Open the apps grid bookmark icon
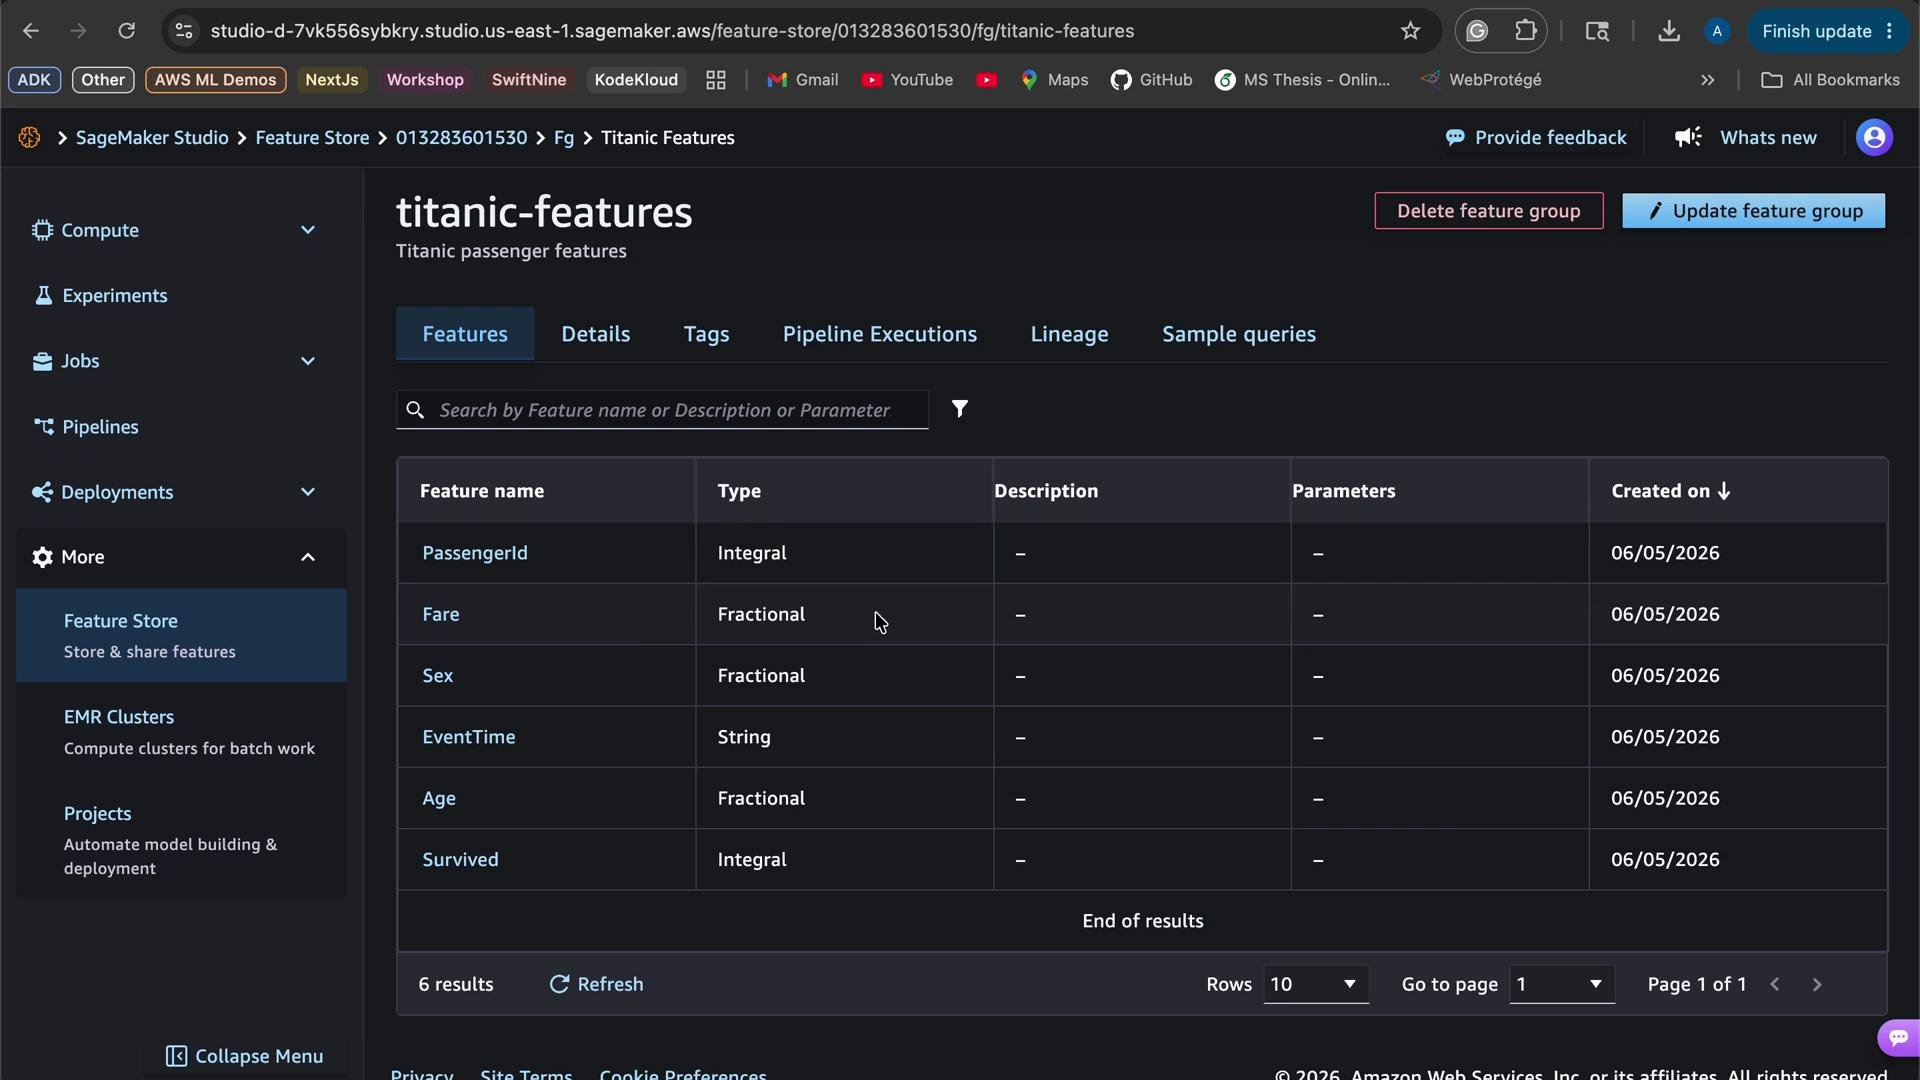This screenshot has width=1920, height=1080. coord(715,80)
